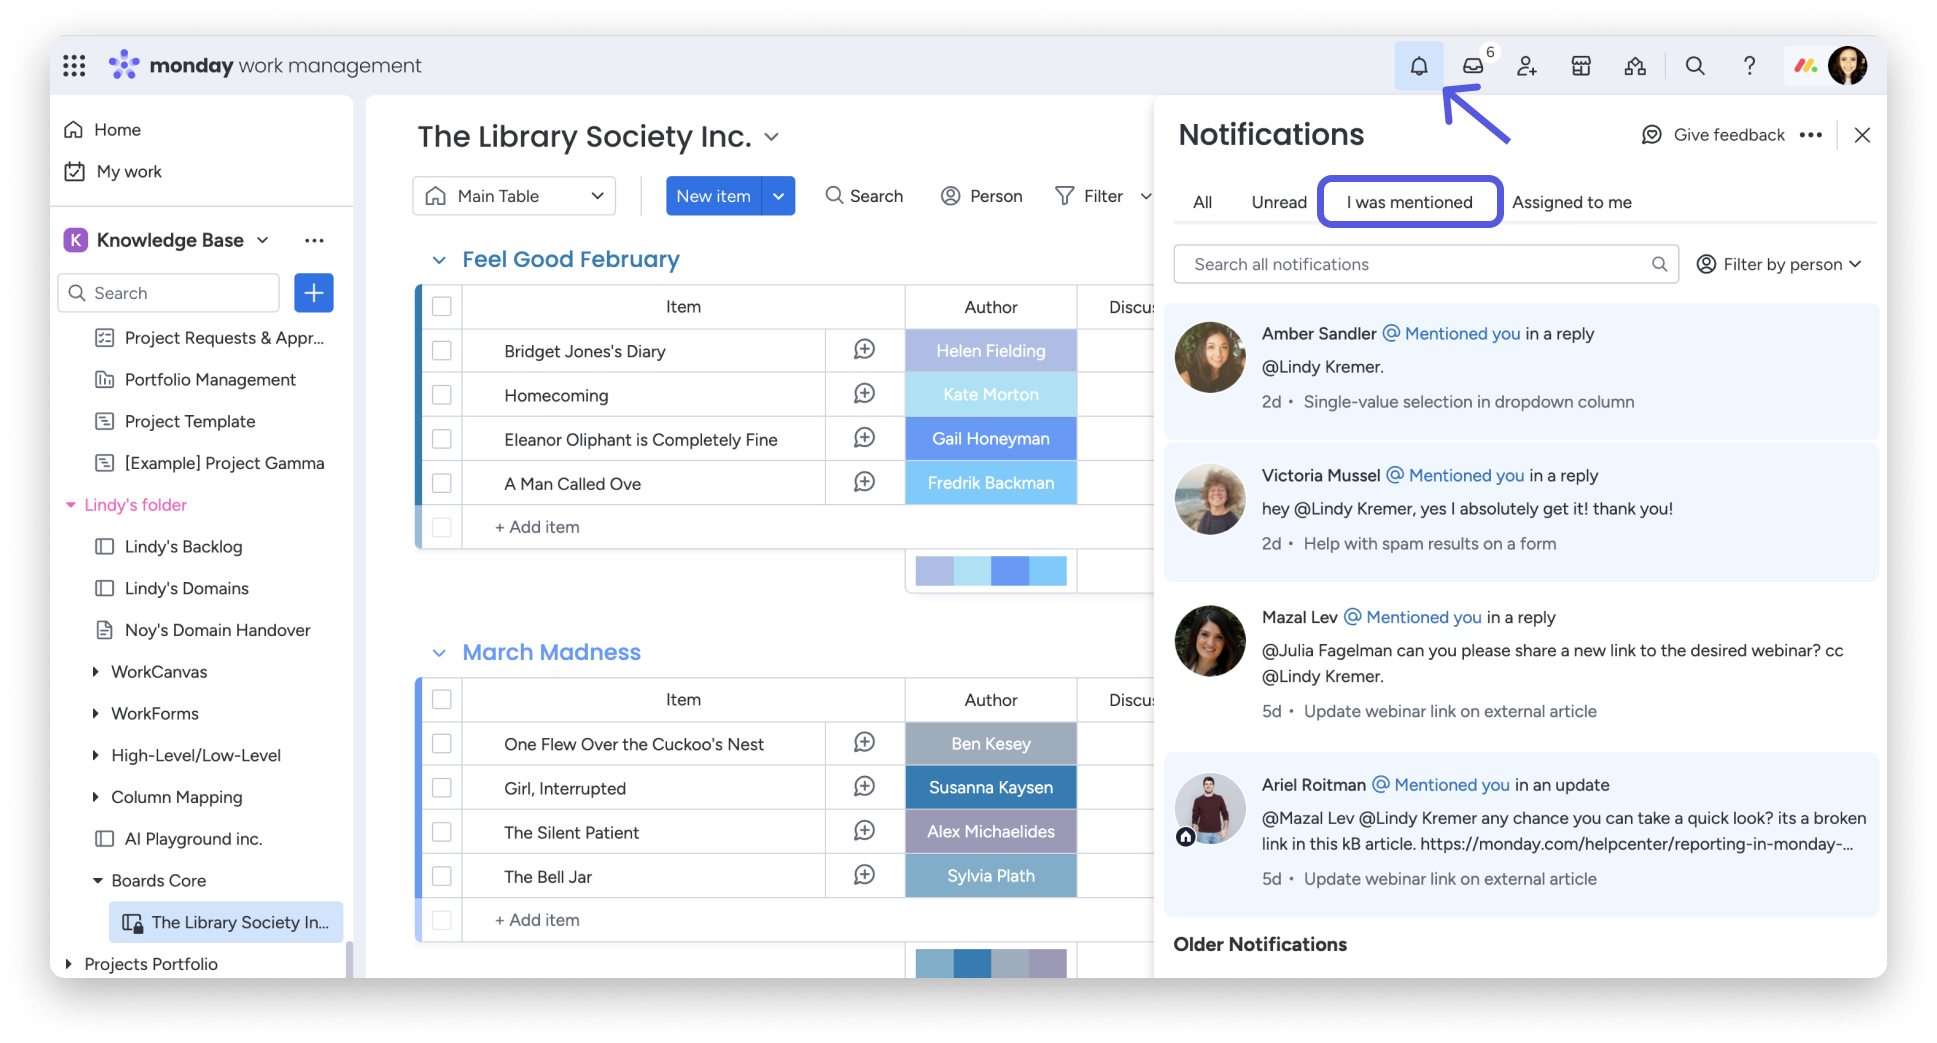
Task: Collapse the Feel Good February group
Action: pyautogui.click(x=439, y=260)
